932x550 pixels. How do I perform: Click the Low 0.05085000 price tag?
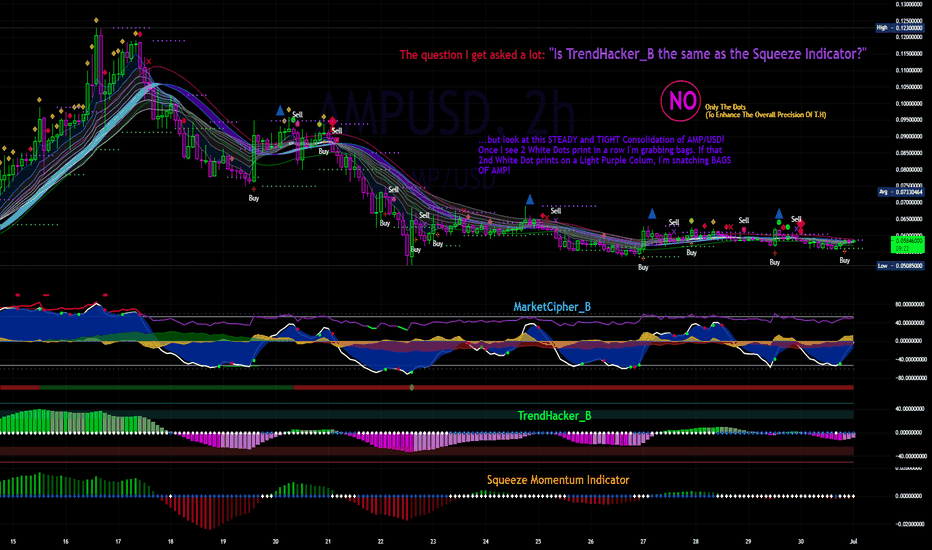(900, 265)
